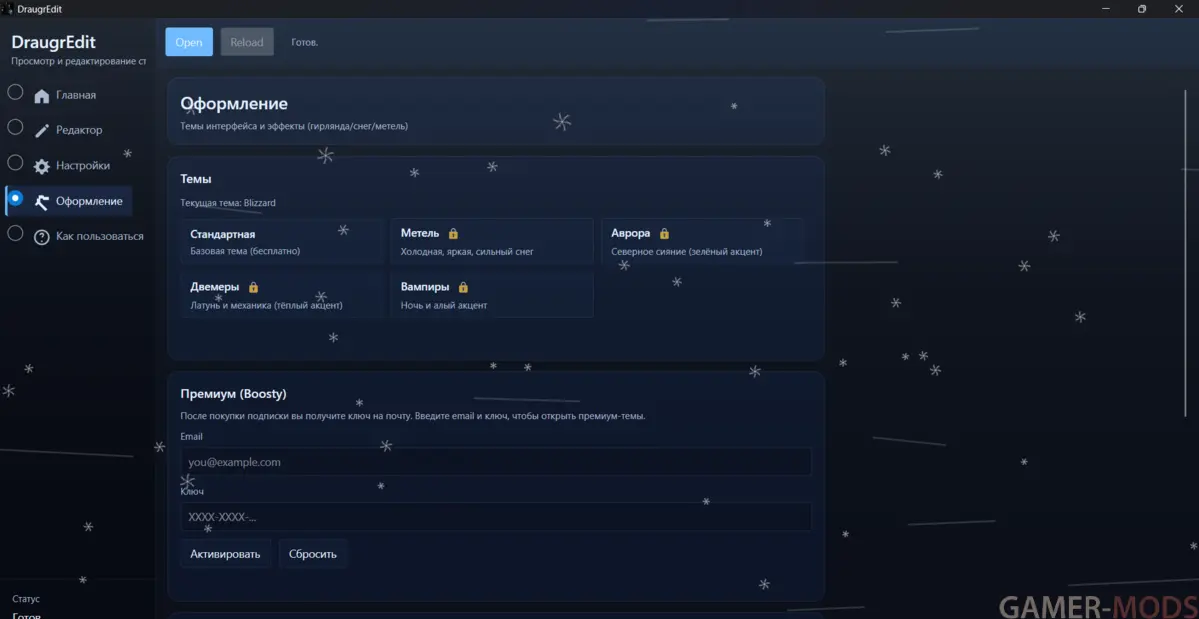Select the Главная radio button
The height and width of the screenshot is (619, 1199).
point(15,93)
